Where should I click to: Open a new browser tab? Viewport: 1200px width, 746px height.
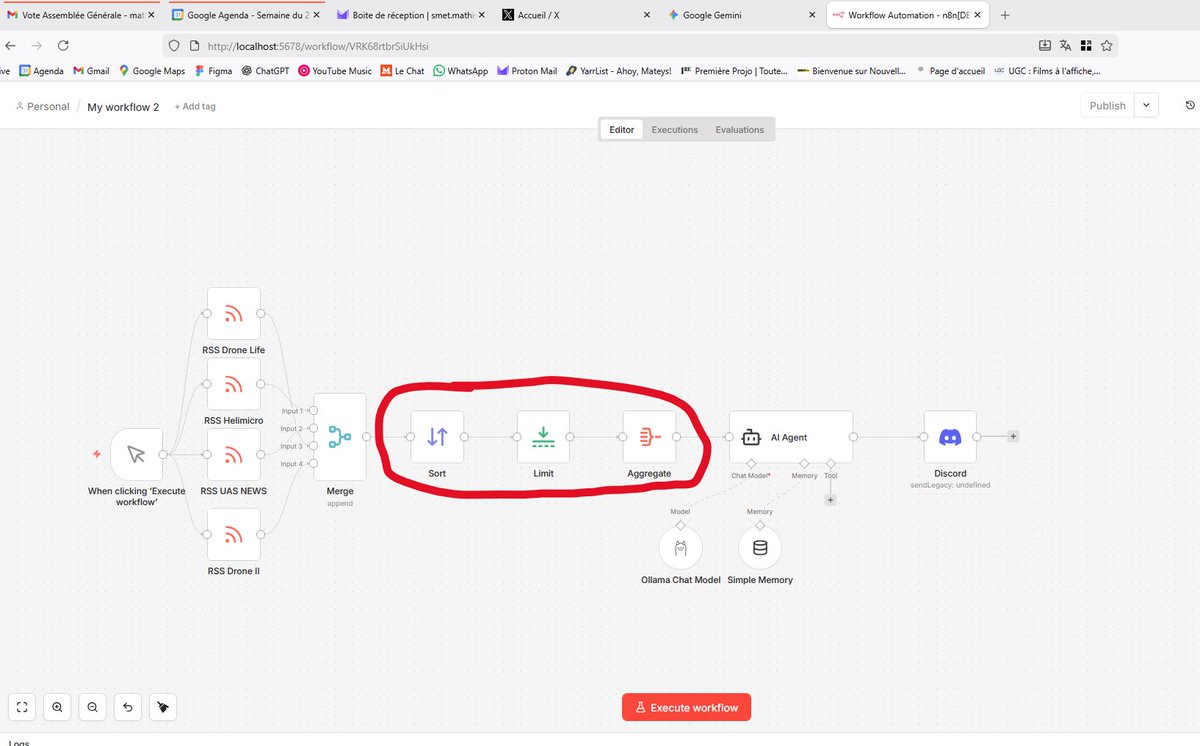(x=1005, y=15)
